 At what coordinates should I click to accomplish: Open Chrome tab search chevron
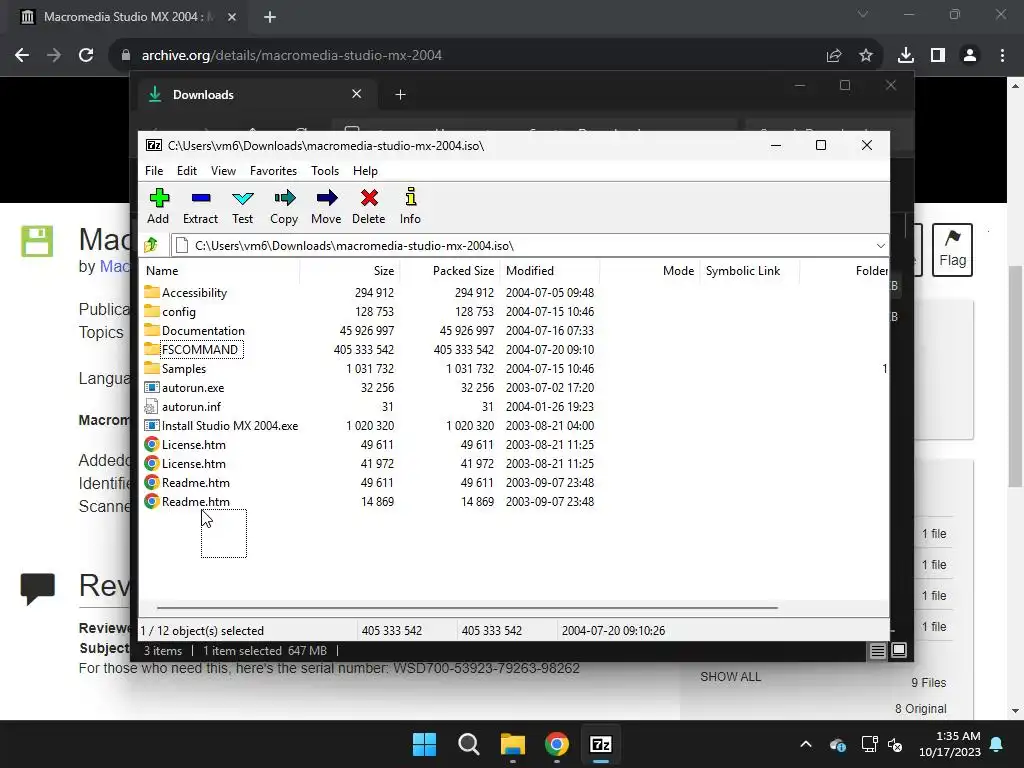(863, 14)
